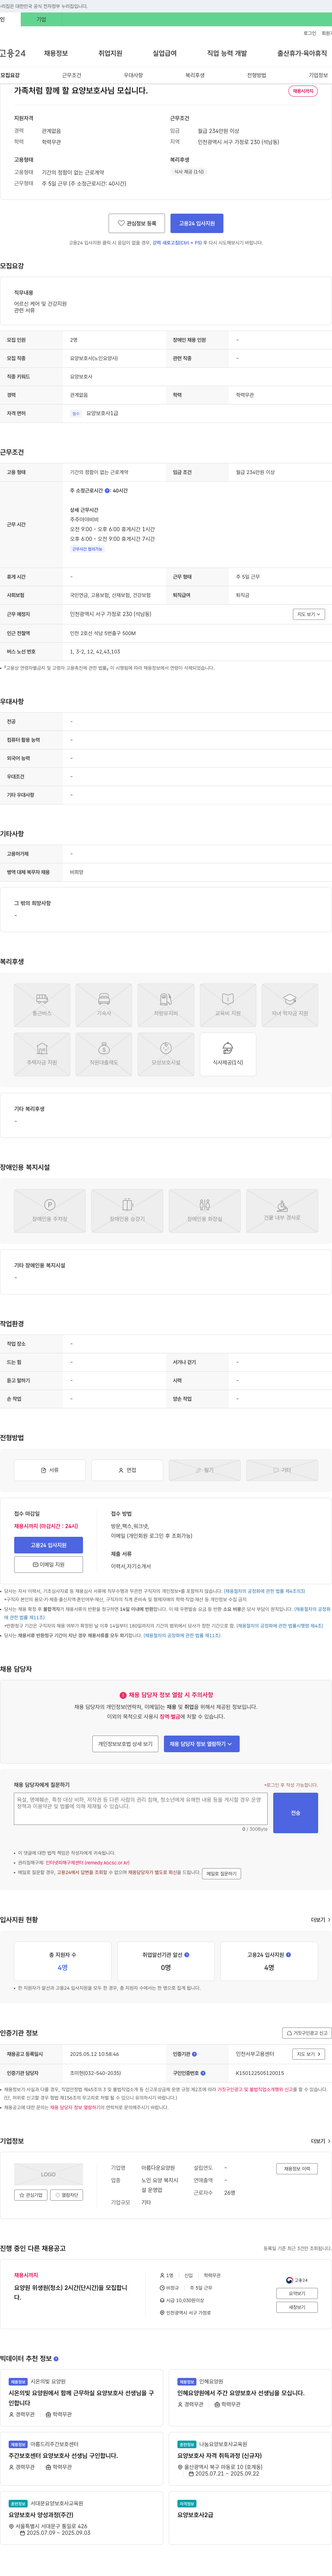
Task: Click the 이메일 지원 button
Action: click(x=48, y=1565)
